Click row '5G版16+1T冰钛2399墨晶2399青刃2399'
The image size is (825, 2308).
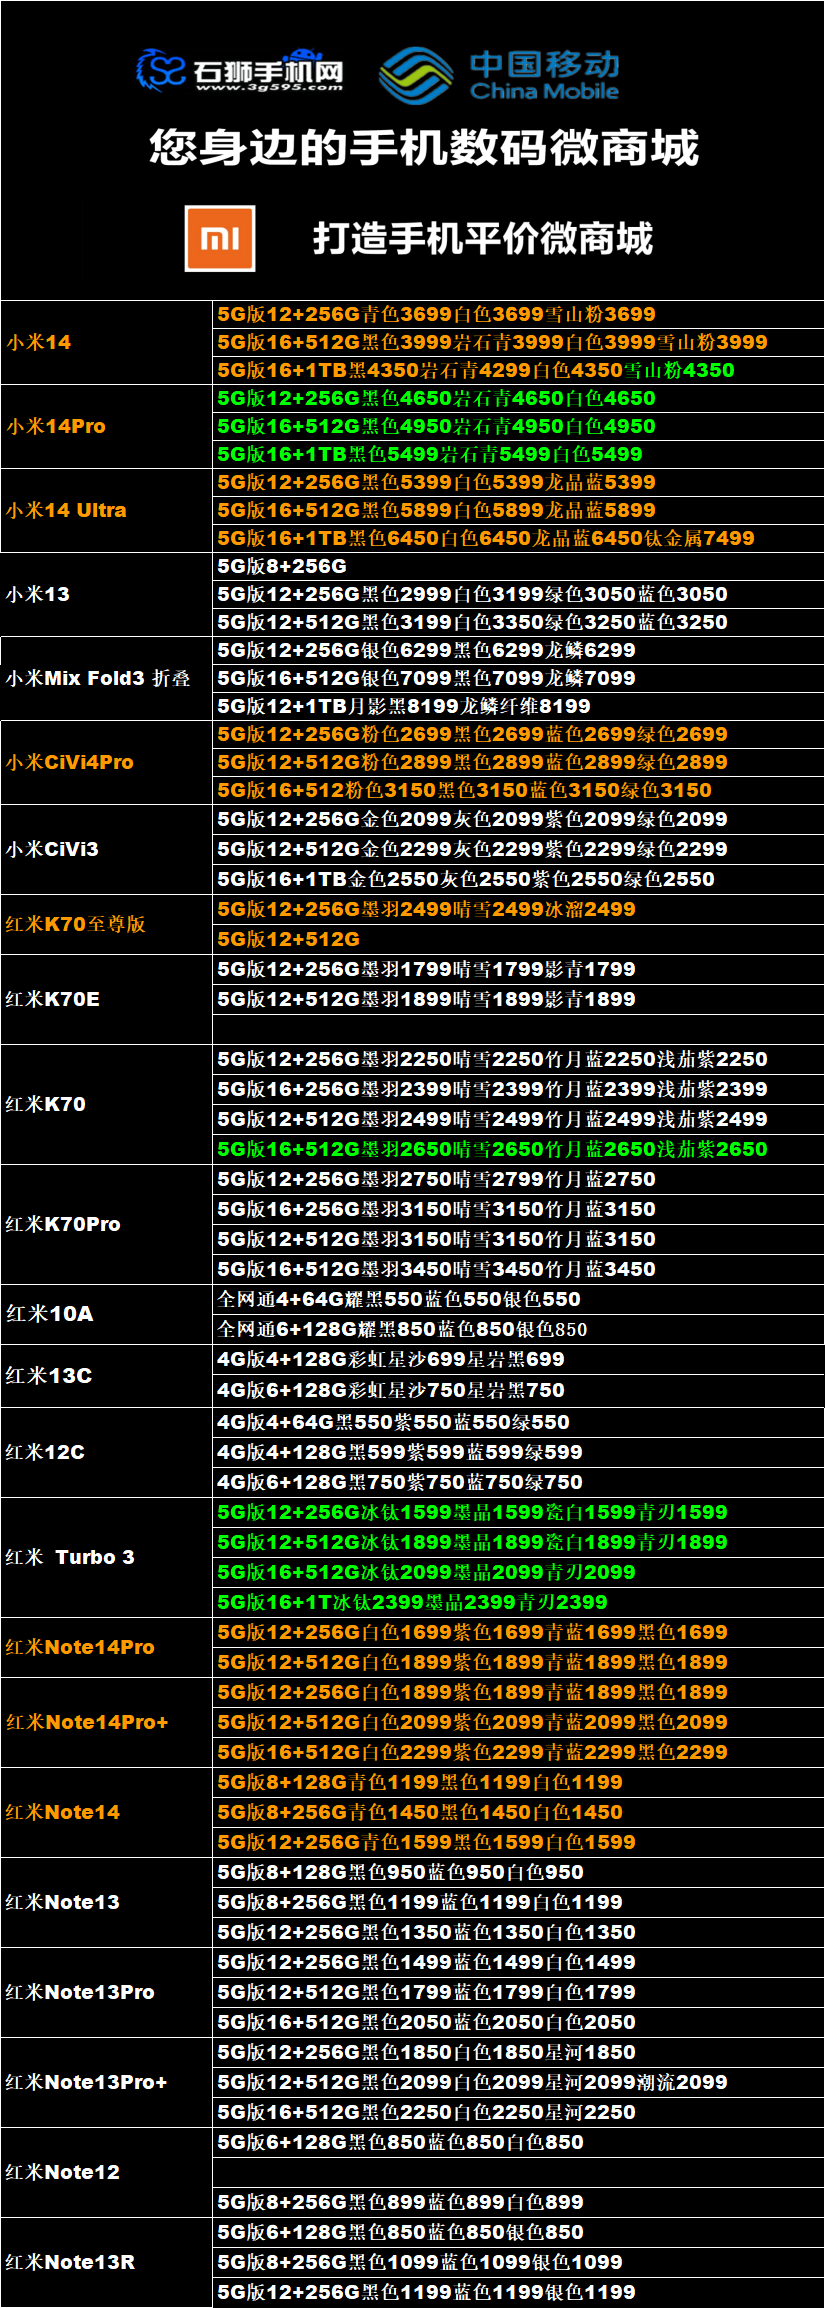[x=518, y=1602]
